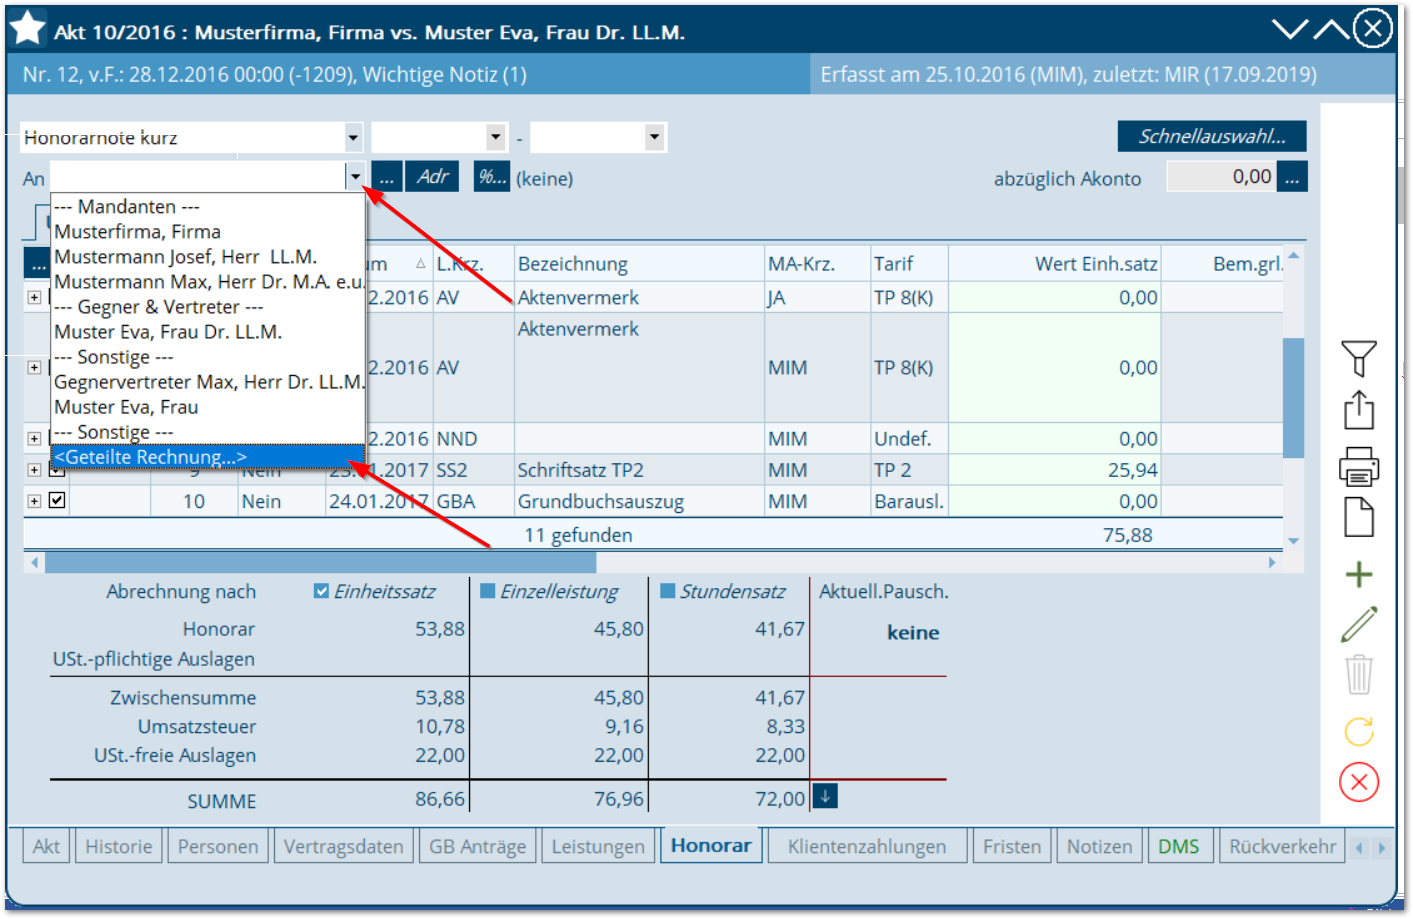Click the vertical table scrollbar thumb
The width and height of the screenshot is (1413, 919).
pos(1293,397)
